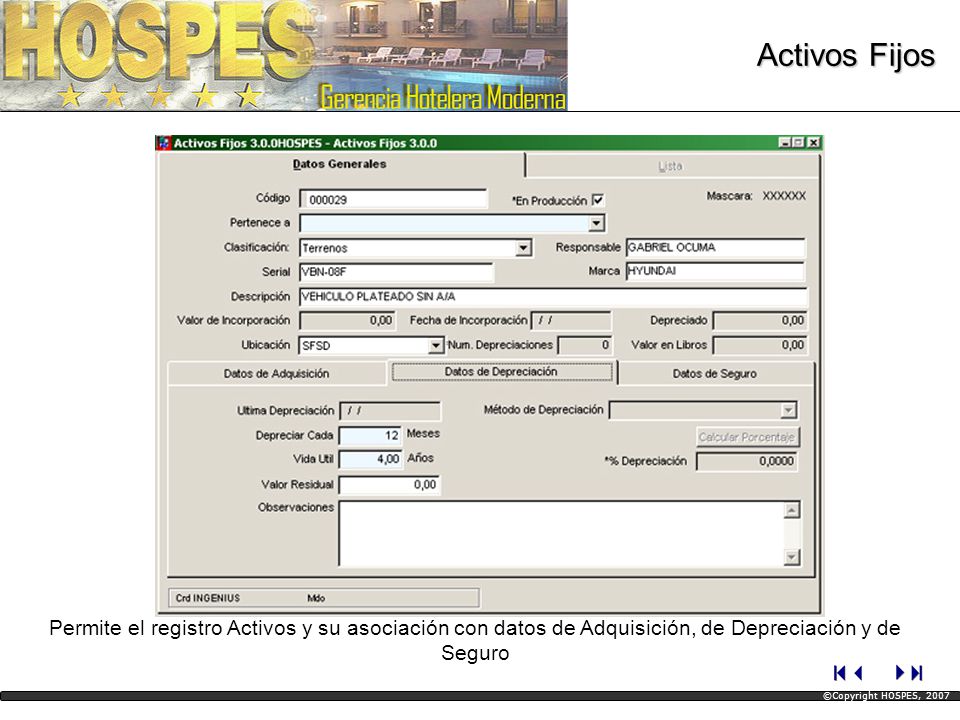The image size is (960, 720).
Task: Click the Vida Util years field
Action: click(x=370, y=459)
